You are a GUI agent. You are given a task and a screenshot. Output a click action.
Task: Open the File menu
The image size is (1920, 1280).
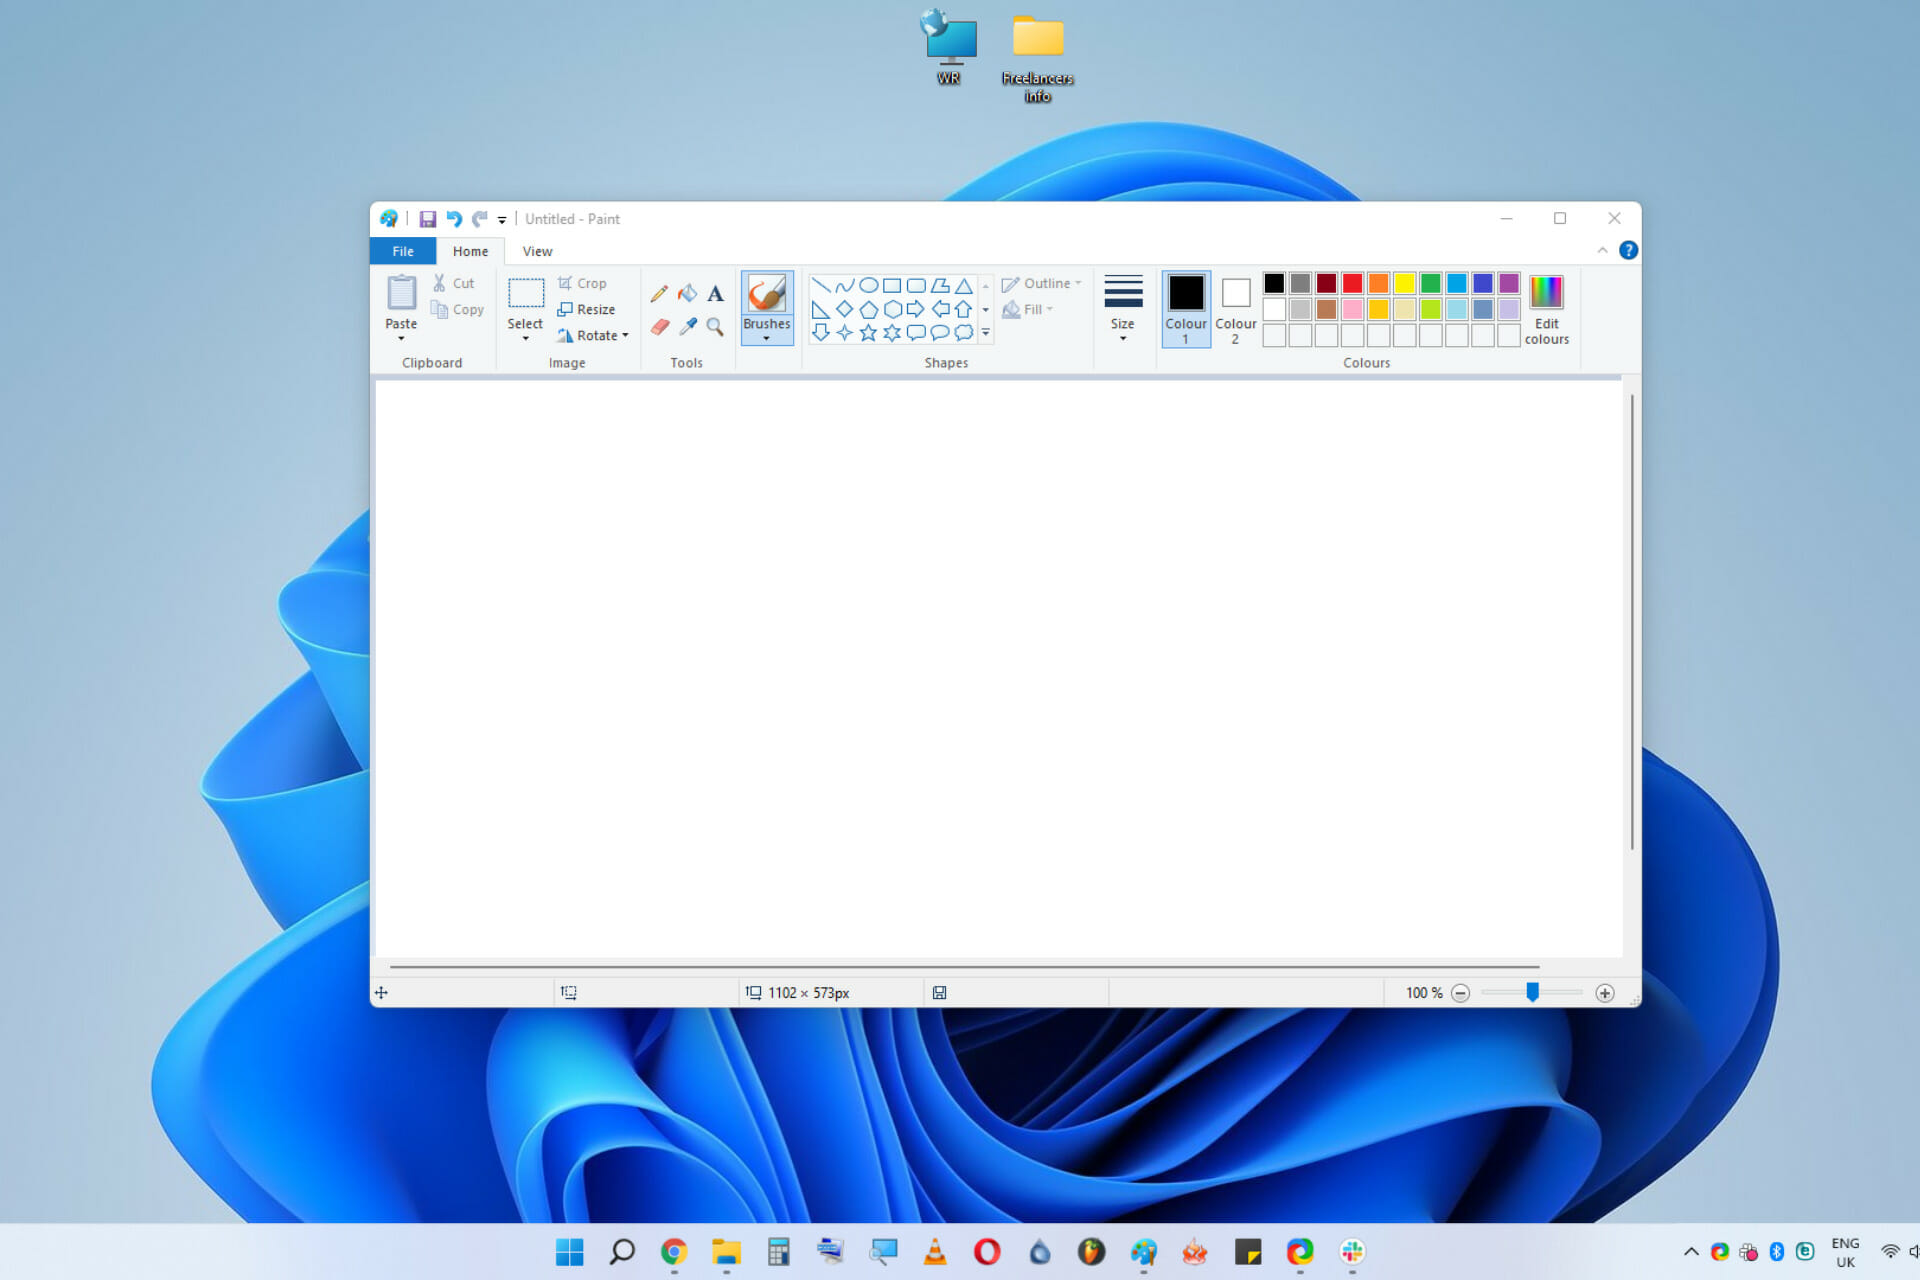[403, 250]
